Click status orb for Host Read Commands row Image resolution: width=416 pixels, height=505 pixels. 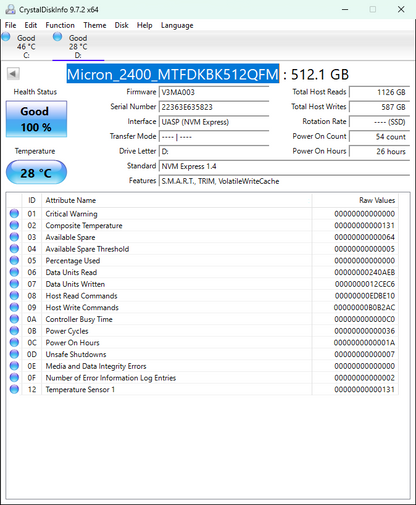[x=14, y=295]
